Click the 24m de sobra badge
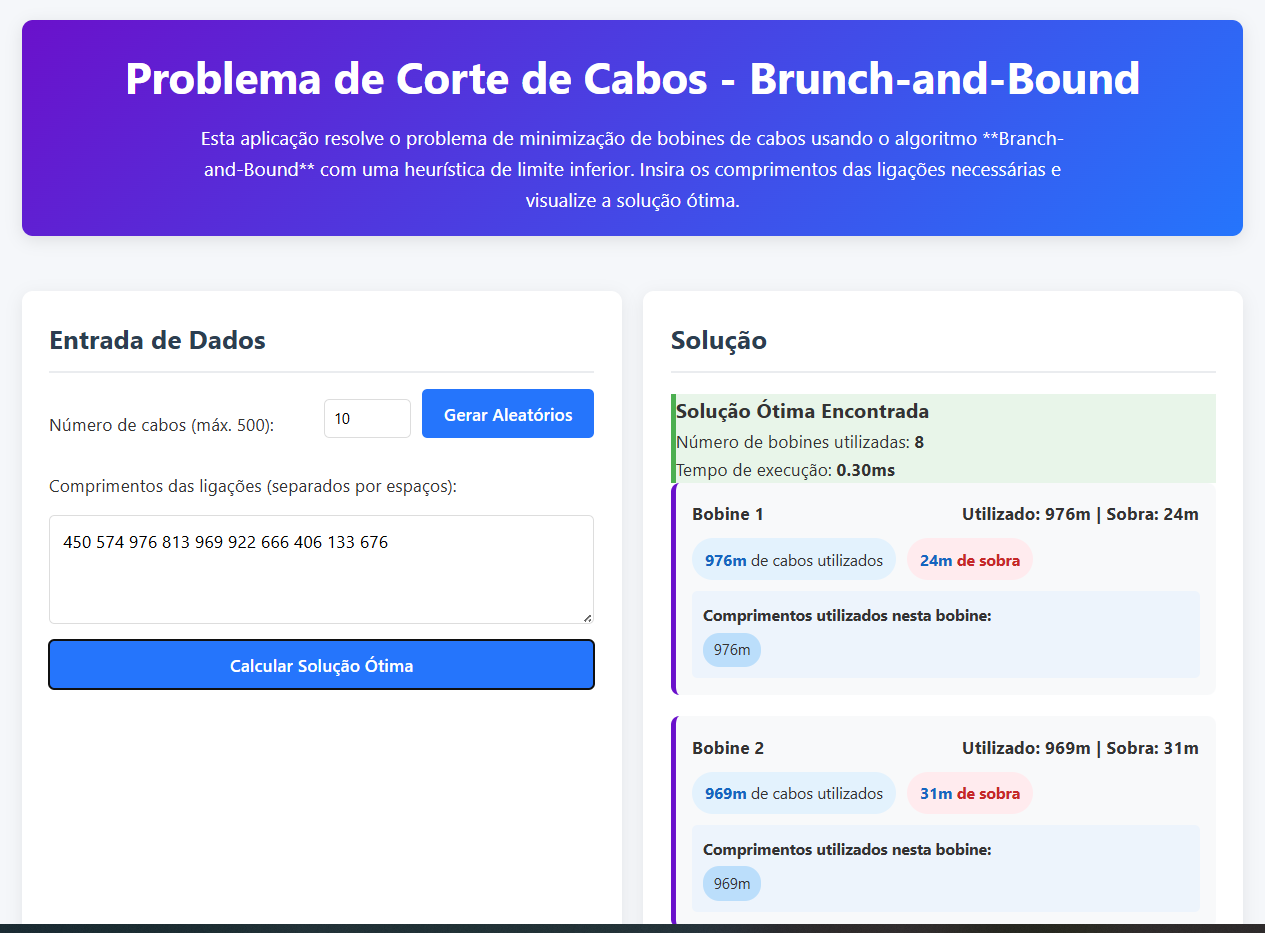The width and height of the screenshot is (1265, 933). (969, 559)
